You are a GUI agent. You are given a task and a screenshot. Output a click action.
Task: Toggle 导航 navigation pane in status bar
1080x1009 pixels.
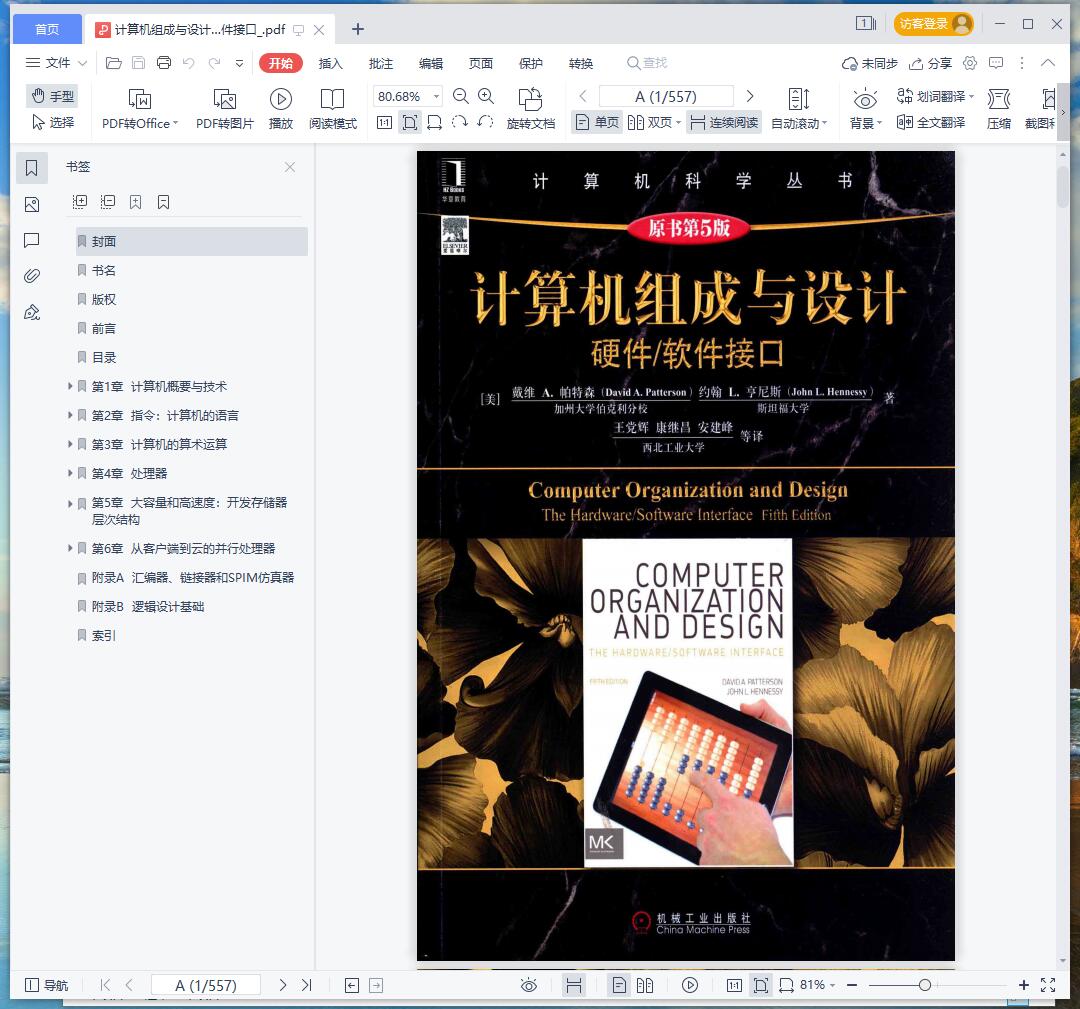pyautogui.click(x=46, y=986)
